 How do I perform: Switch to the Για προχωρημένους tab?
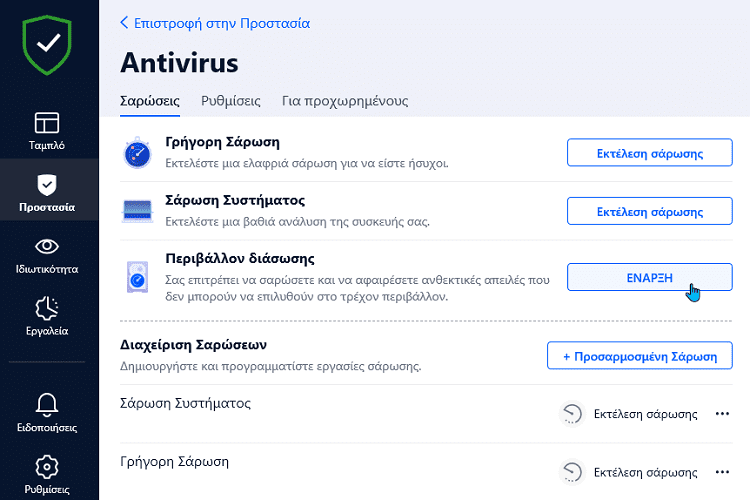(x=345, y=101)
